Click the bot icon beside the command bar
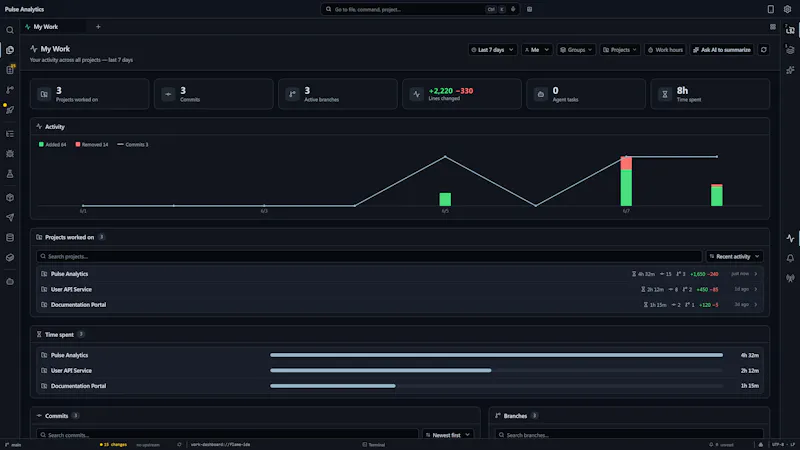The width and height of the screenshot is (800, 450). coord(530,9)
